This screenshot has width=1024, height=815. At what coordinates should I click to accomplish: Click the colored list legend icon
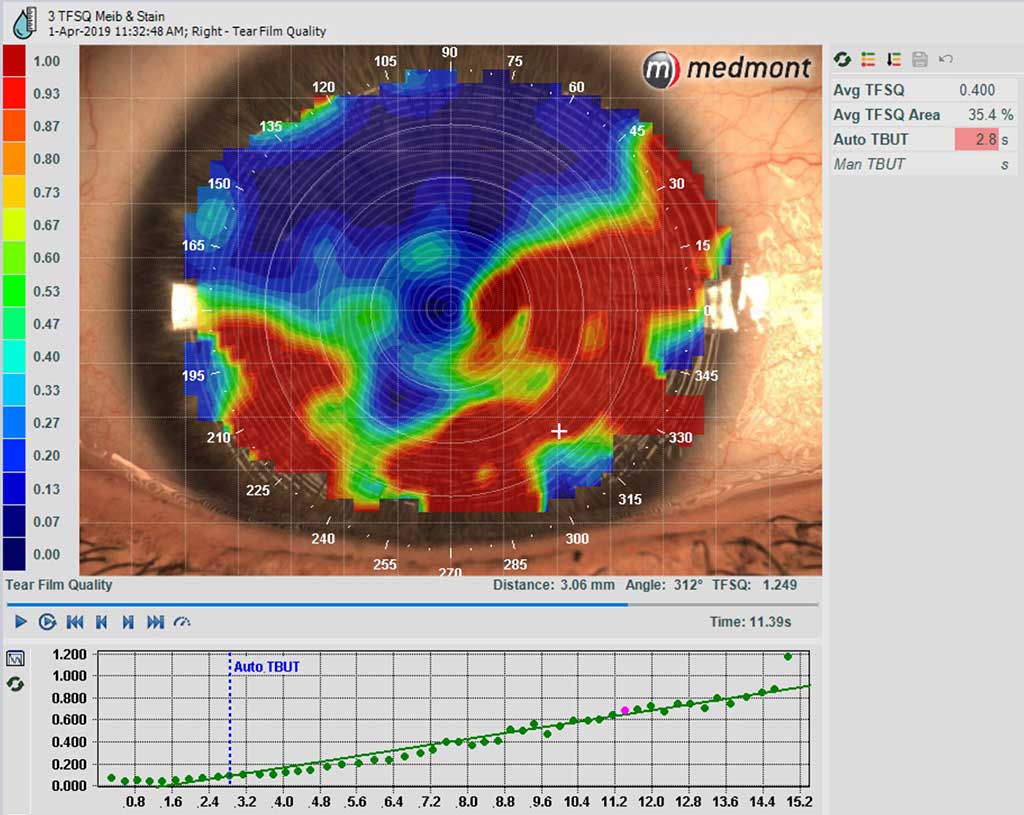coord(868,60)
